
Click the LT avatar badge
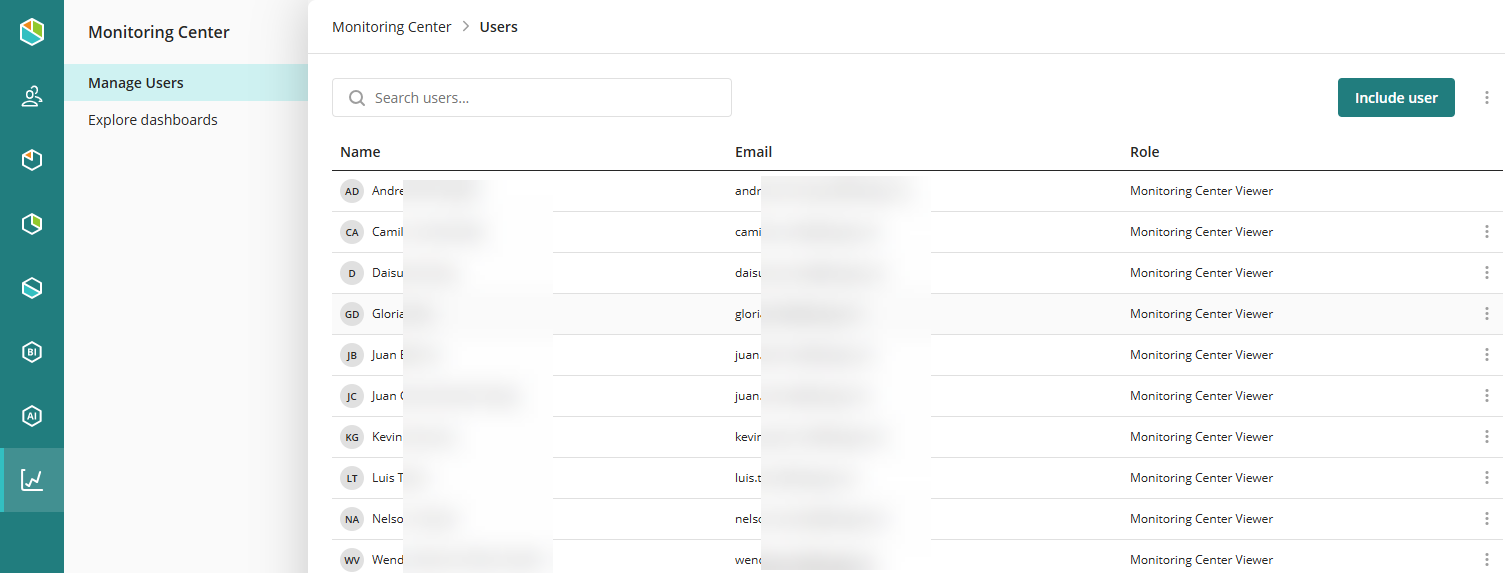(352, 478)
